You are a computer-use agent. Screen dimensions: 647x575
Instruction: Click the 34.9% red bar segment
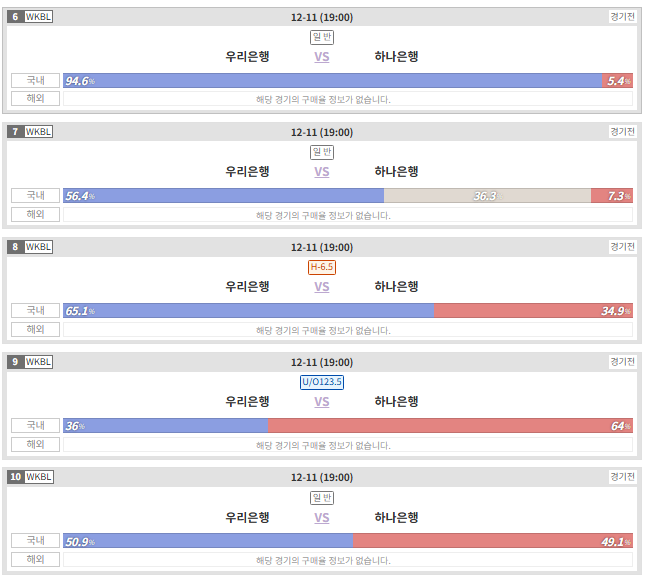click(x=533, y=311)
